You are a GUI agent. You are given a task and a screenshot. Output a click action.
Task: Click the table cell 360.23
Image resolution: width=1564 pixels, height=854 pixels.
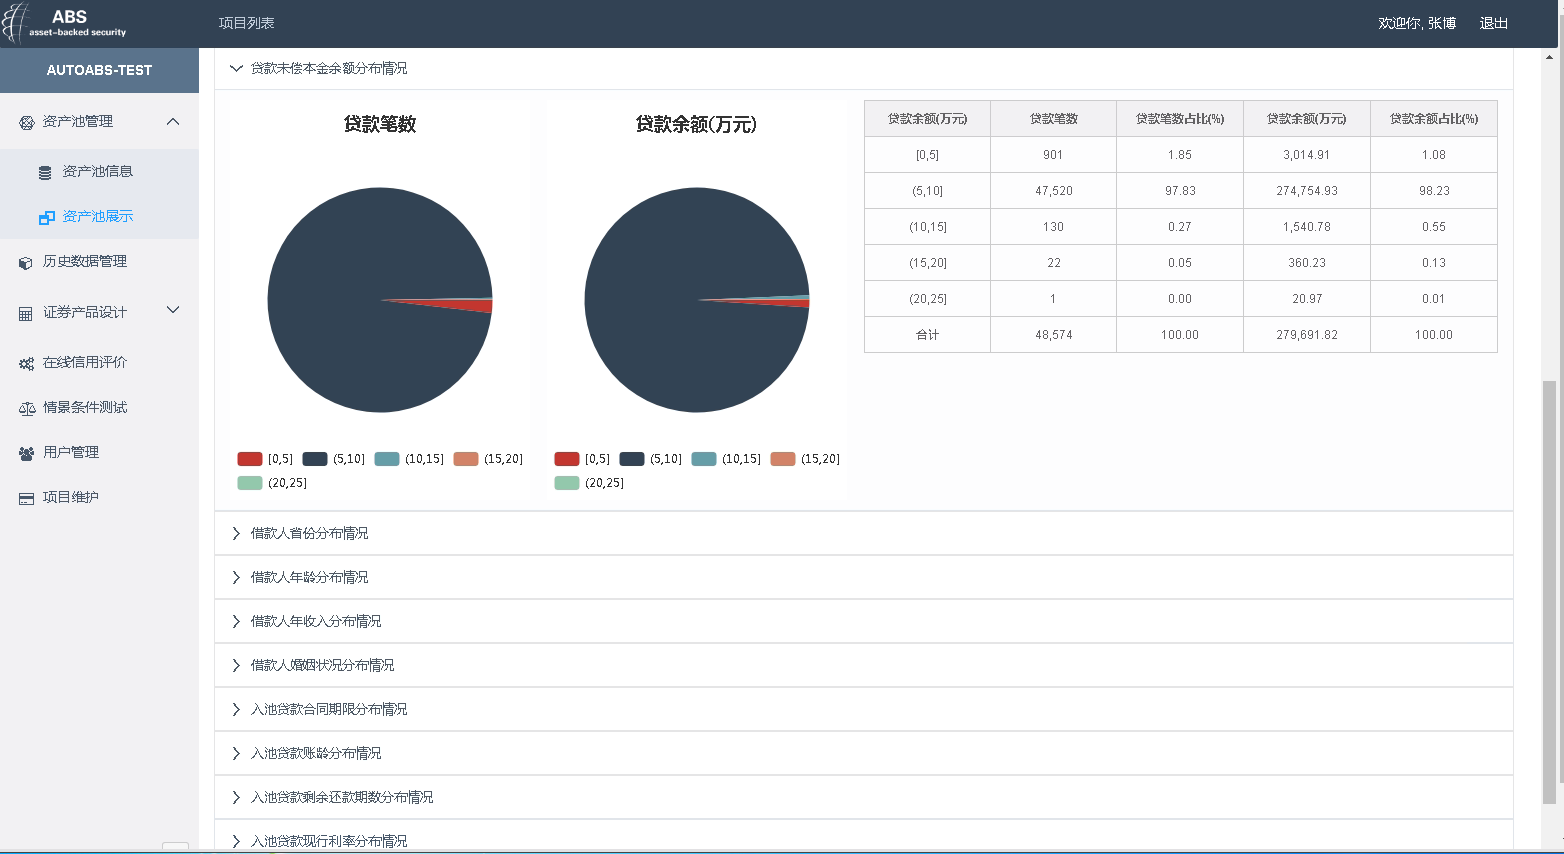1307,263
